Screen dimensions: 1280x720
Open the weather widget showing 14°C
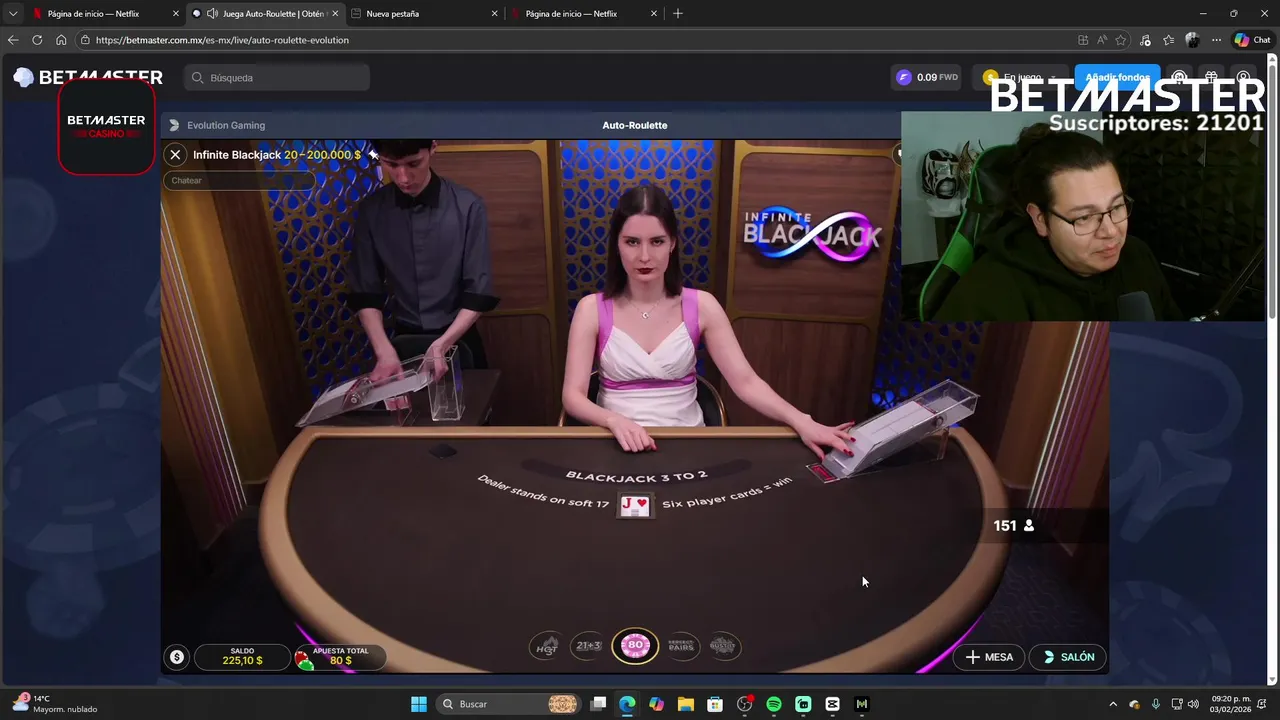tap(55, 704)
